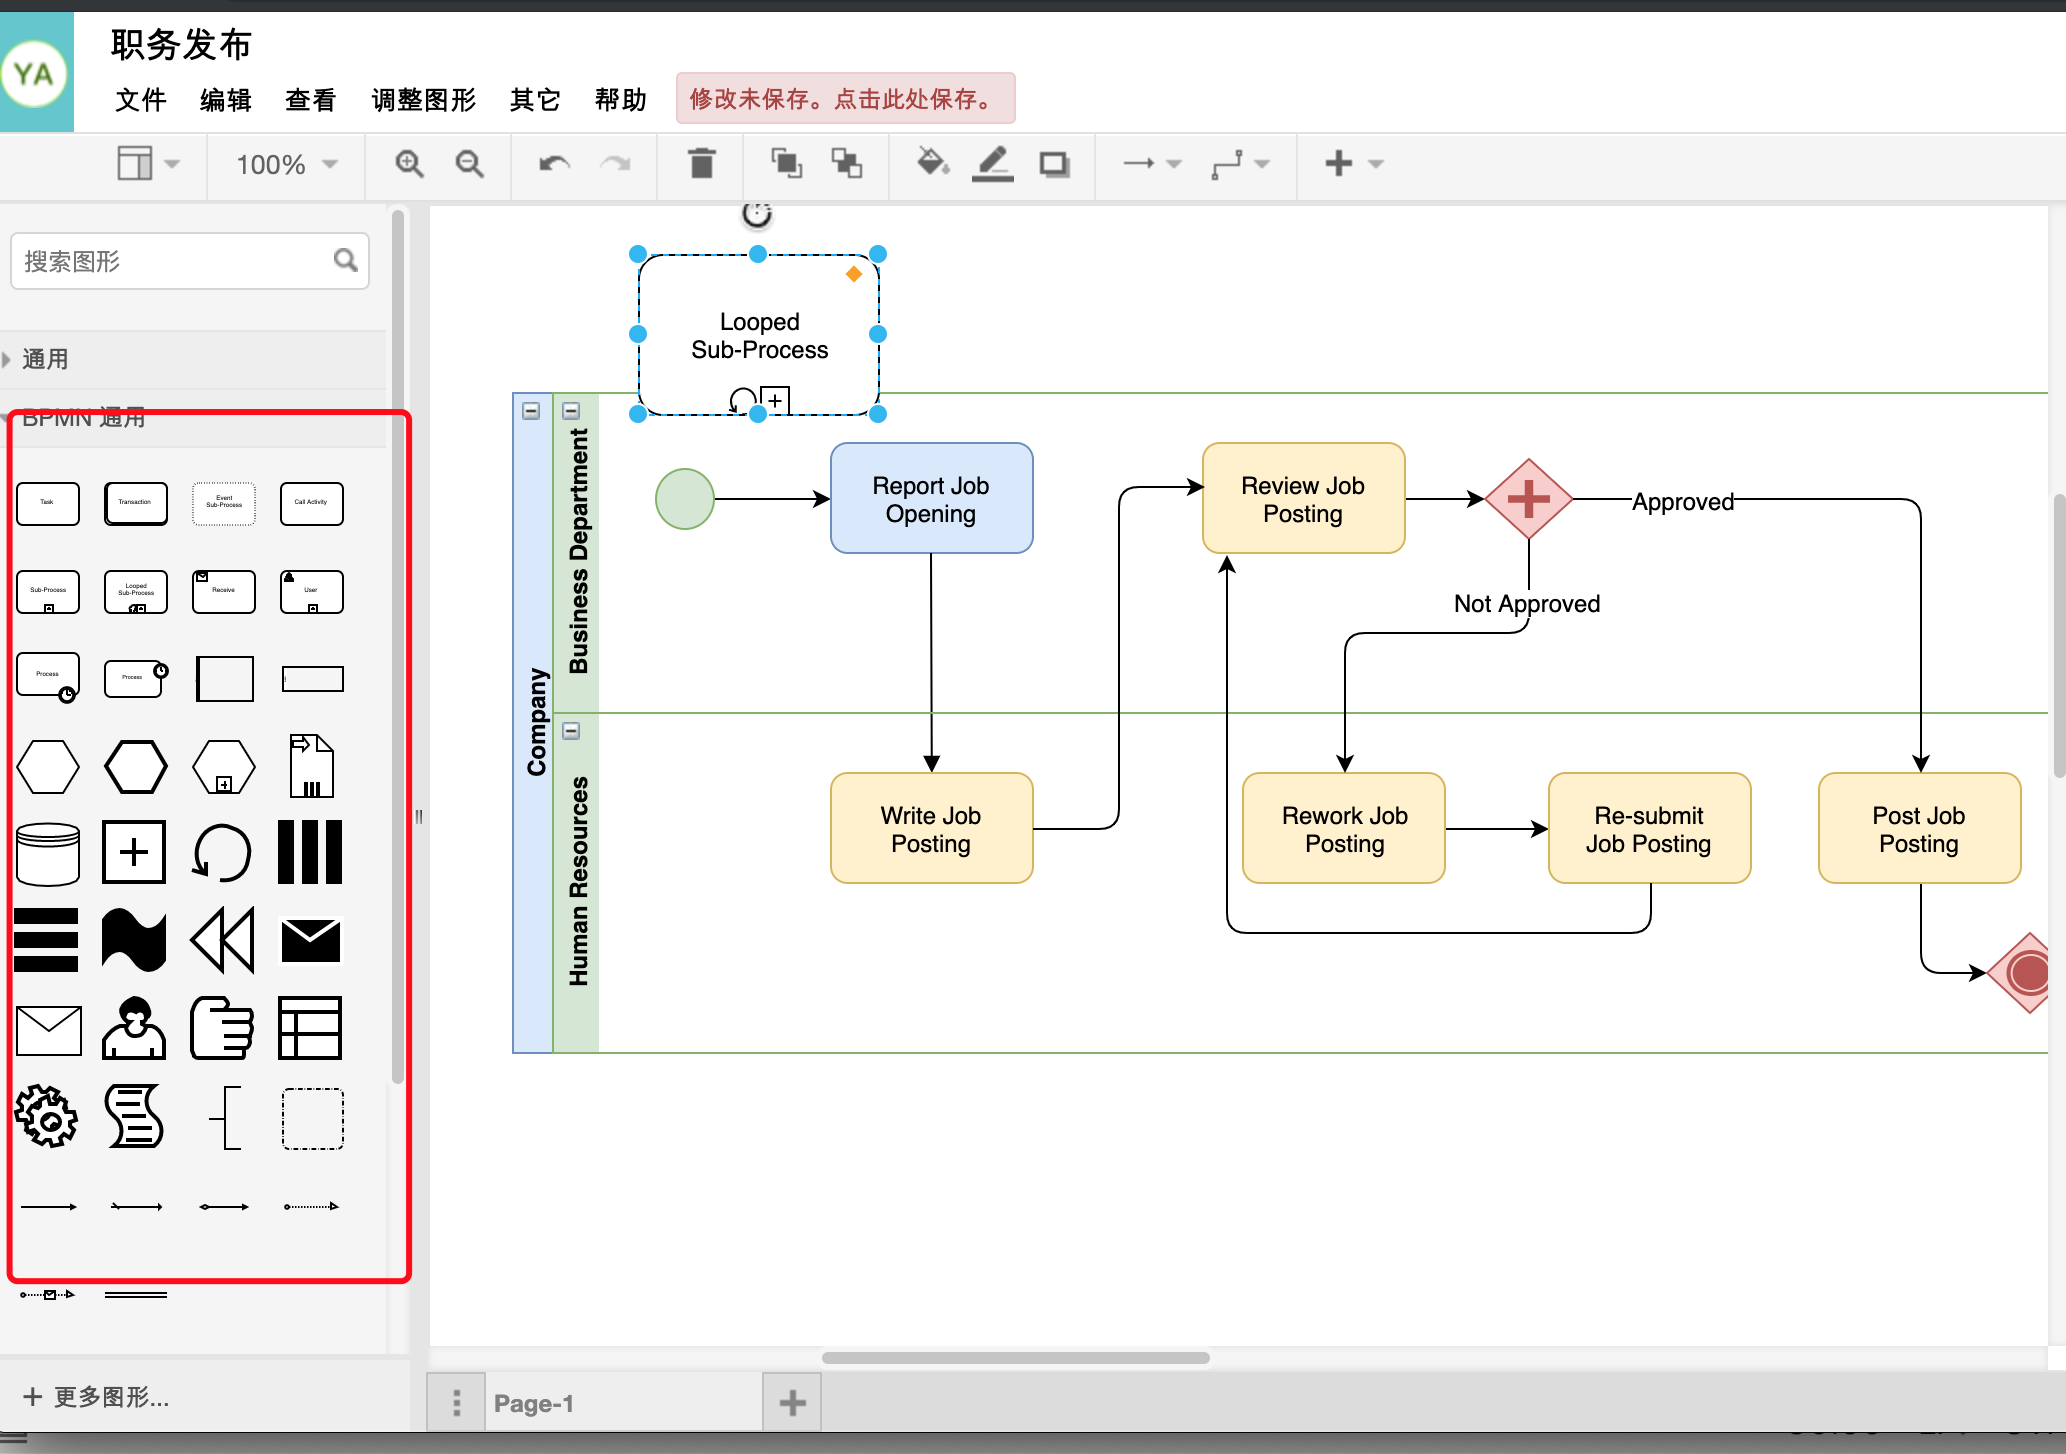Select the Looped Sub-Process shape
This screenshot has width=2066, height=1454.
click(135, 590)
